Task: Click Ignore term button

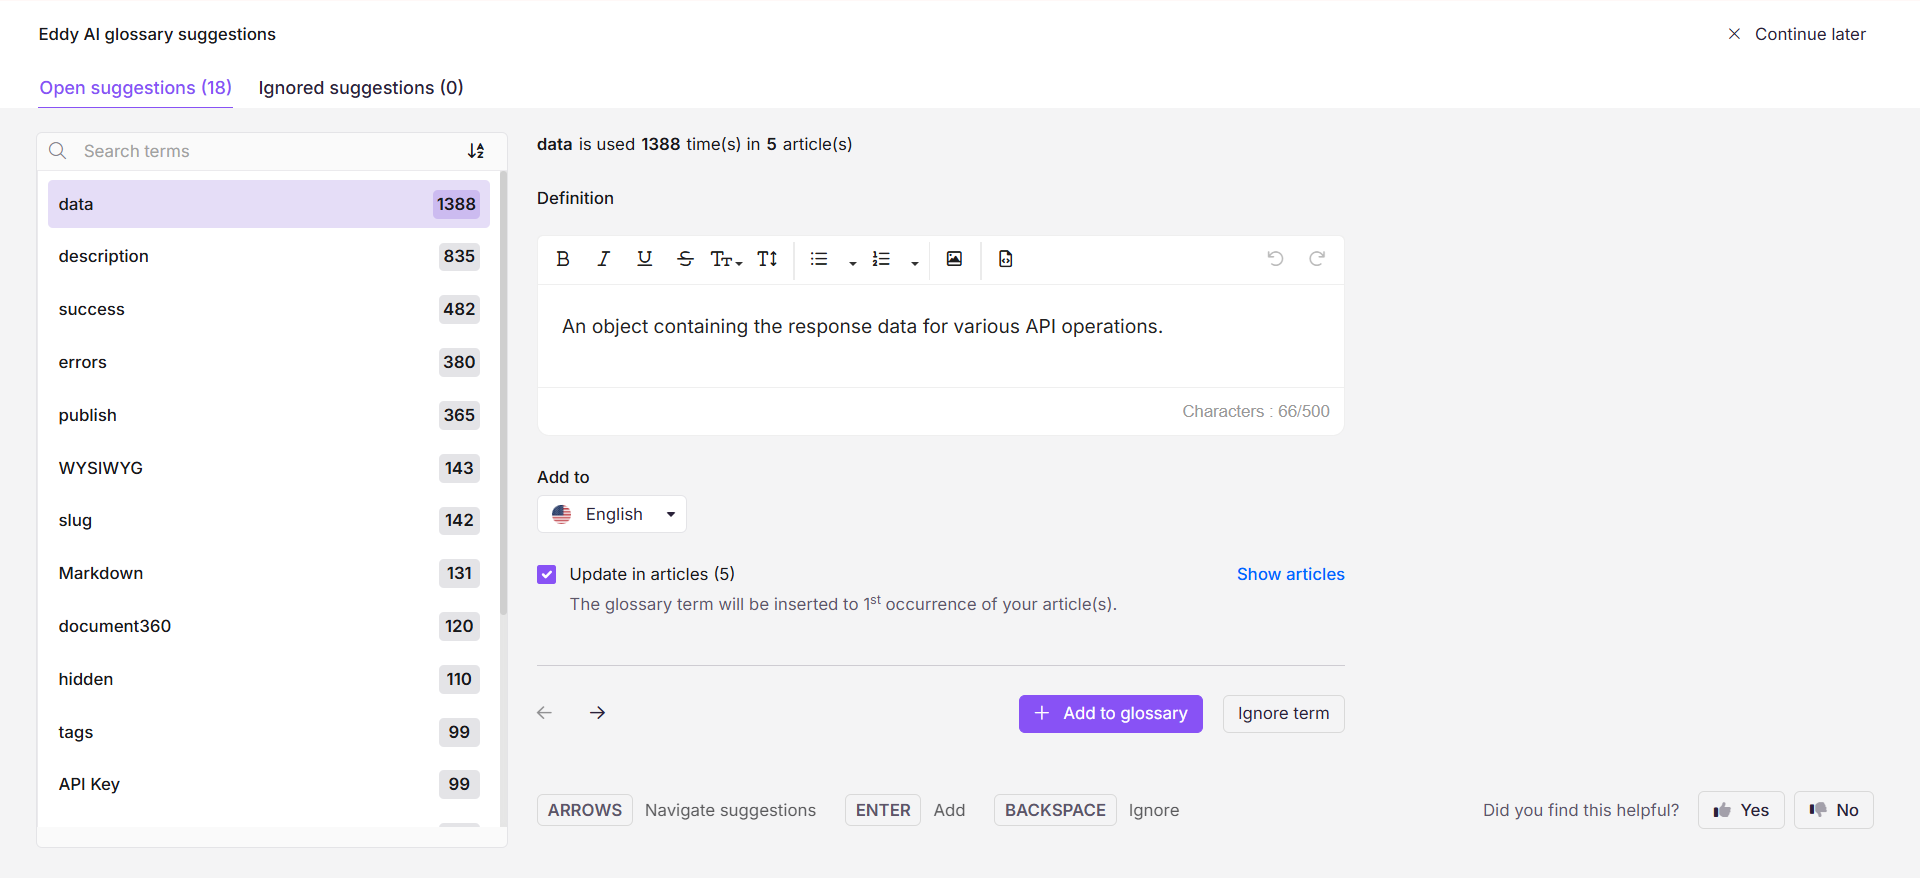Action: click(1284, 714)
